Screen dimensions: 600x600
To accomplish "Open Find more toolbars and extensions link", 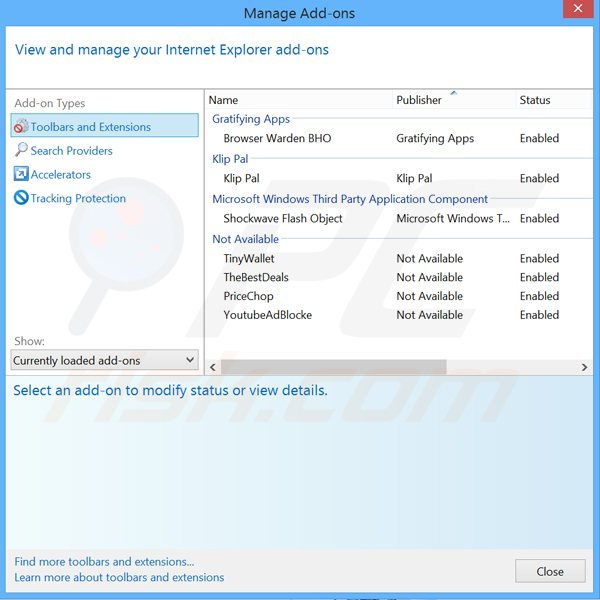I will (104, 562).
